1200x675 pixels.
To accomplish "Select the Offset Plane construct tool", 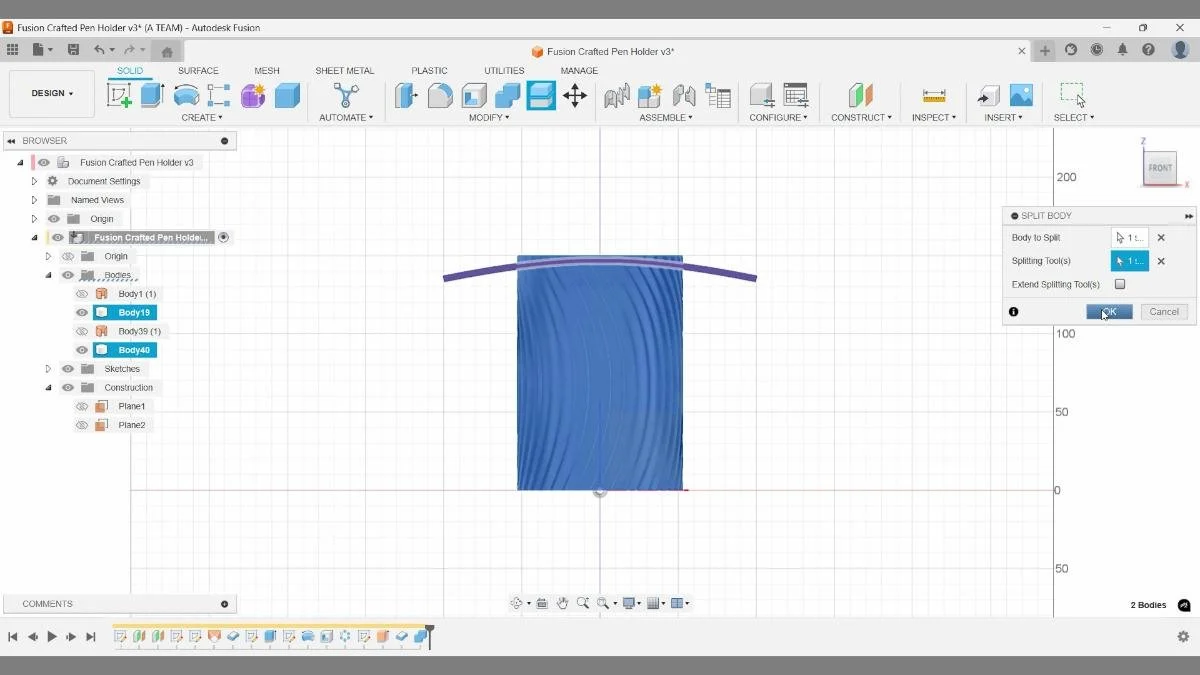I will point(861,95).
